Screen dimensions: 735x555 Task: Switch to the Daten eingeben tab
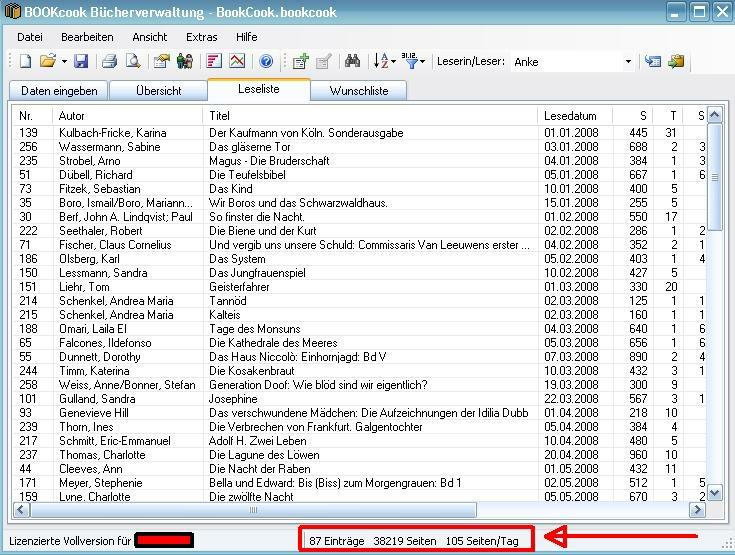tap(59, 91)
